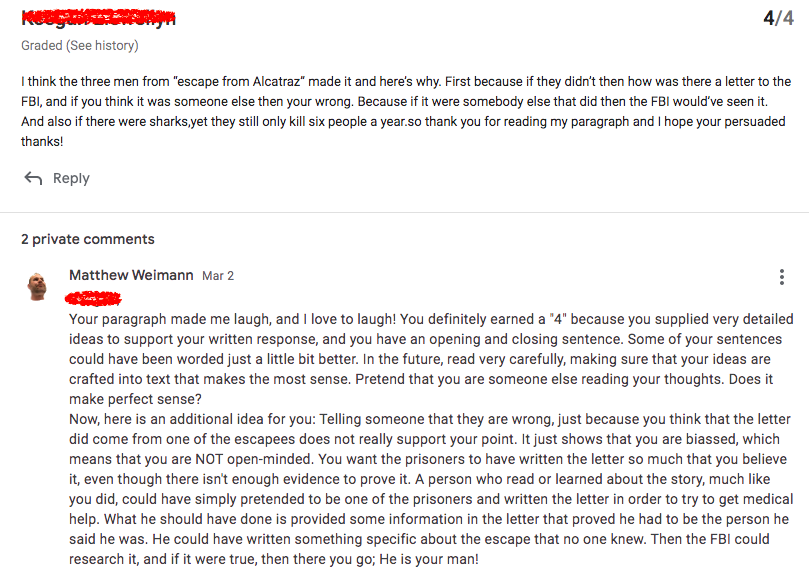Click the Reply text link

pos(71,178)
